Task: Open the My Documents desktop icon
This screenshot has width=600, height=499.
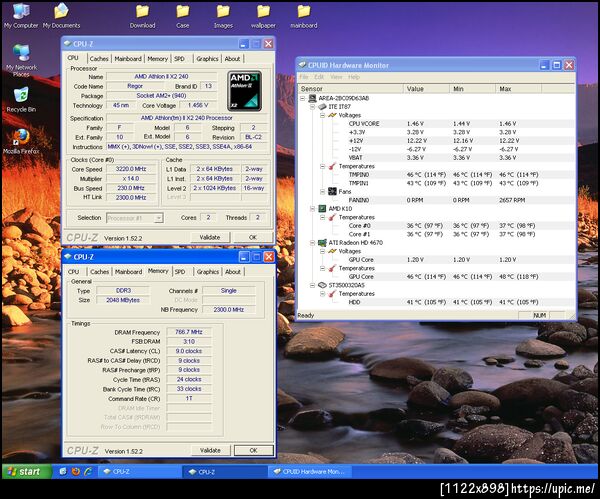Action: point(61,15)
